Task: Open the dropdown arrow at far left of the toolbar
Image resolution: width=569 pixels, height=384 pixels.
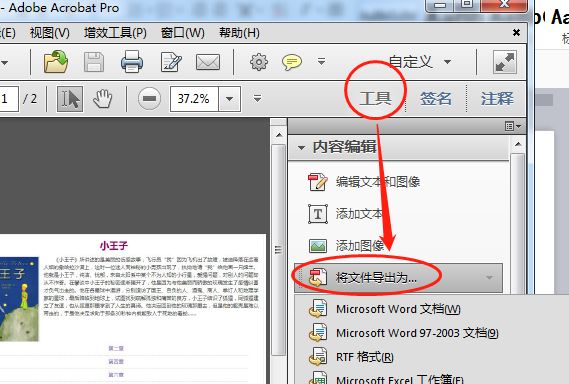Action: [4, 62]
